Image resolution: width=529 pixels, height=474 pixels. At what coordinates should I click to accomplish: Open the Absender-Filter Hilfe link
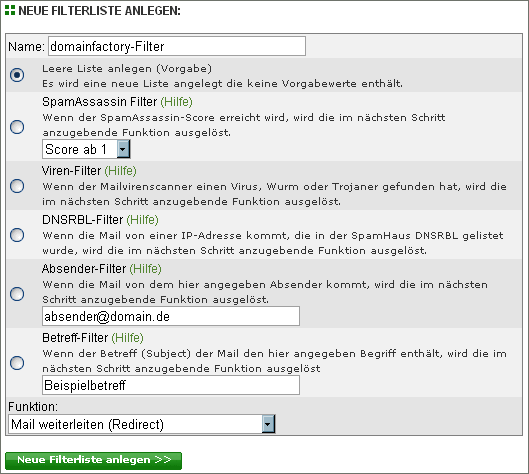click(x=145, y=269)
